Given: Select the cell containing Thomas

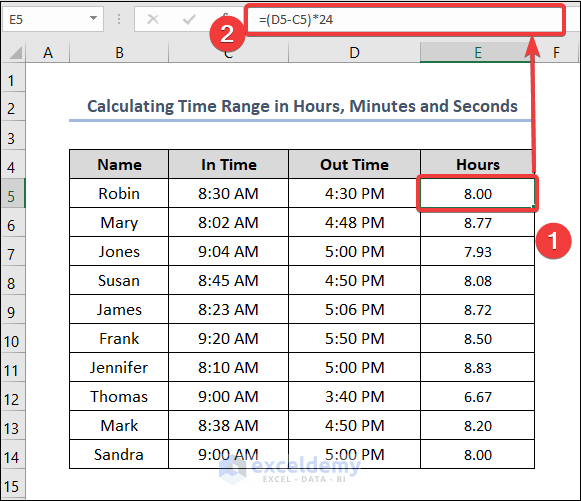Looking at the screenshot, I should point(119,396).
